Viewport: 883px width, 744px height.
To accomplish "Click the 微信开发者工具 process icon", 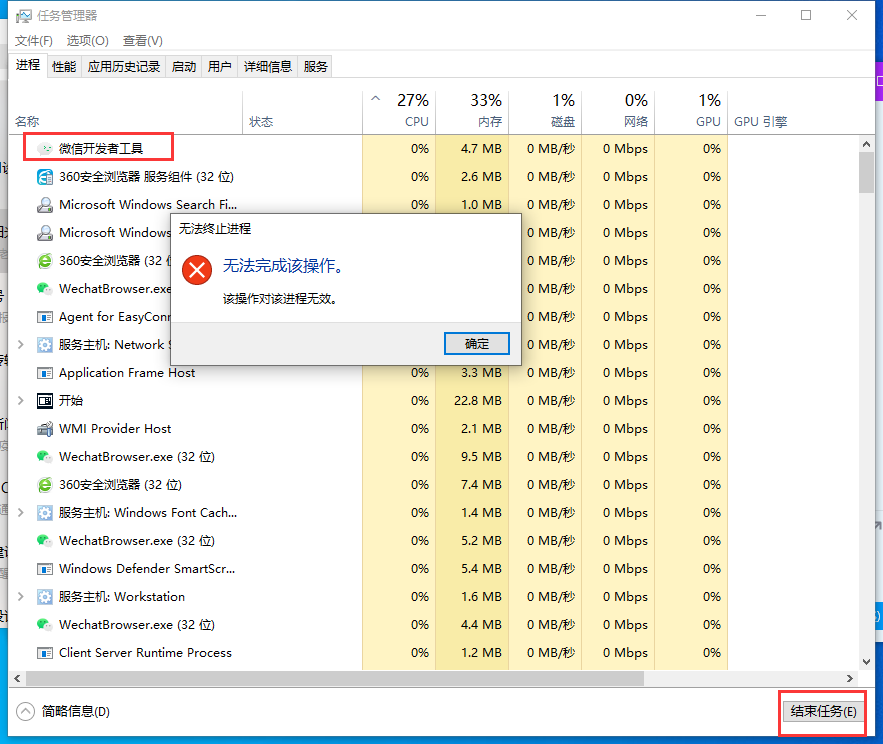I will (44, 149).
